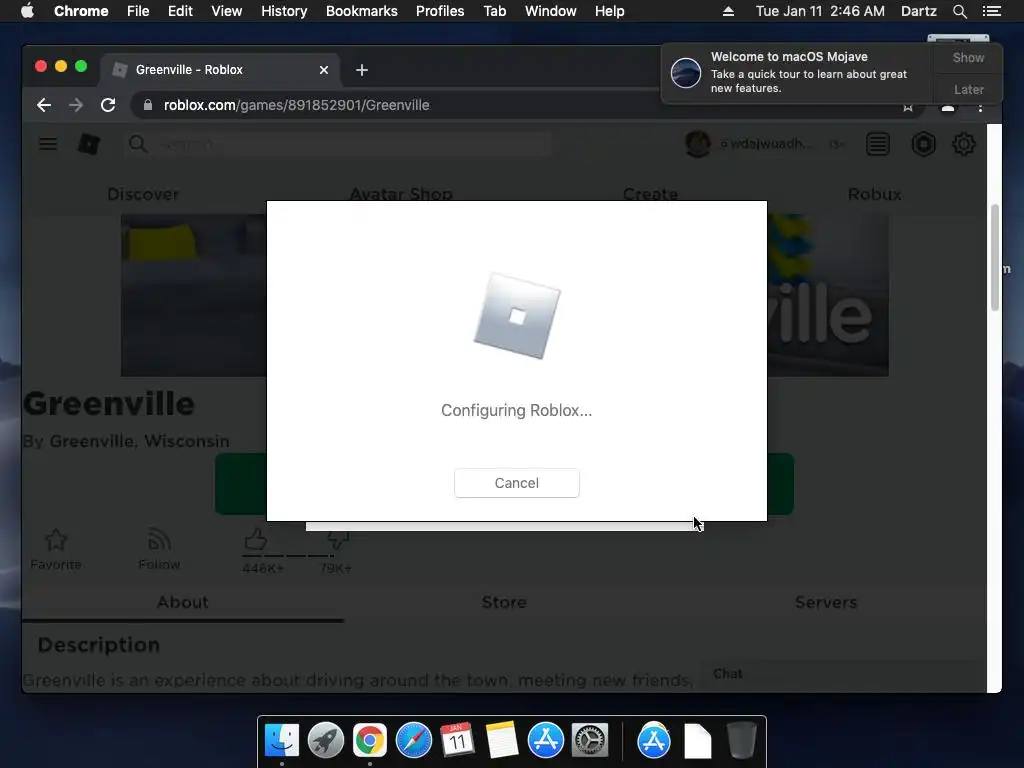Open the blank document in the Dock
This screenshot has width=1024, height=768.
click(x=697, y=741)
